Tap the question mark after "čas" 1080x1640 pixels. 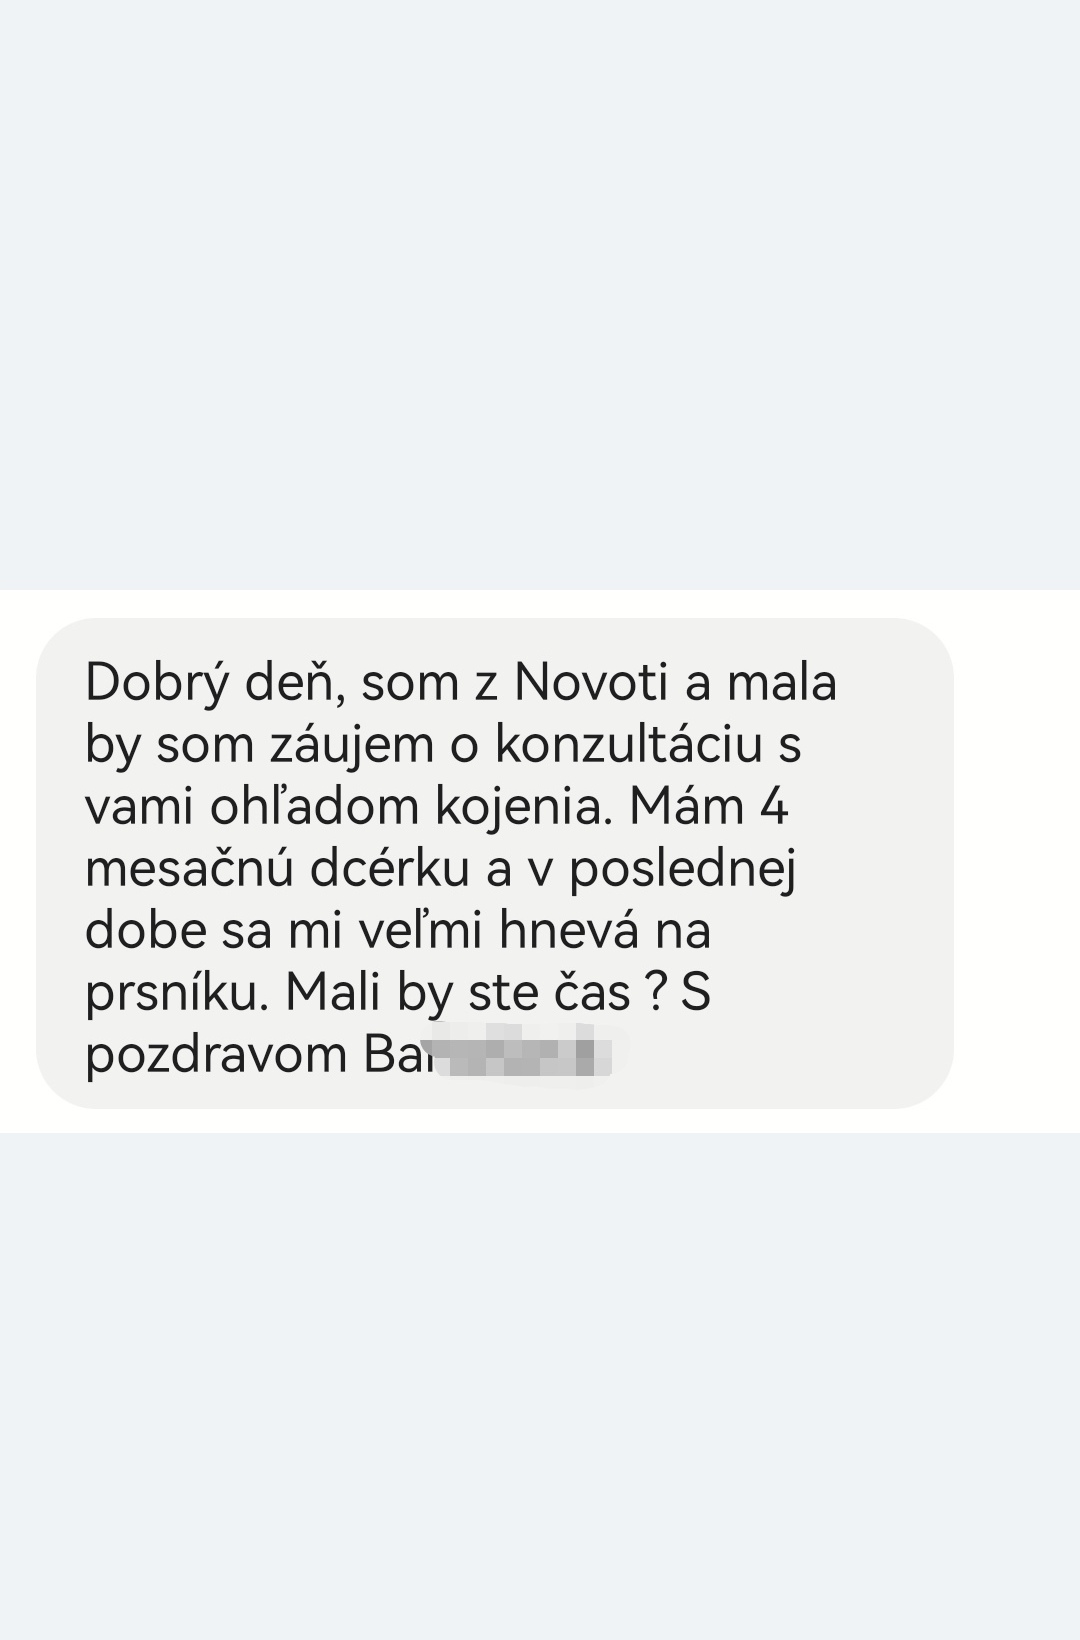[655, 992]
